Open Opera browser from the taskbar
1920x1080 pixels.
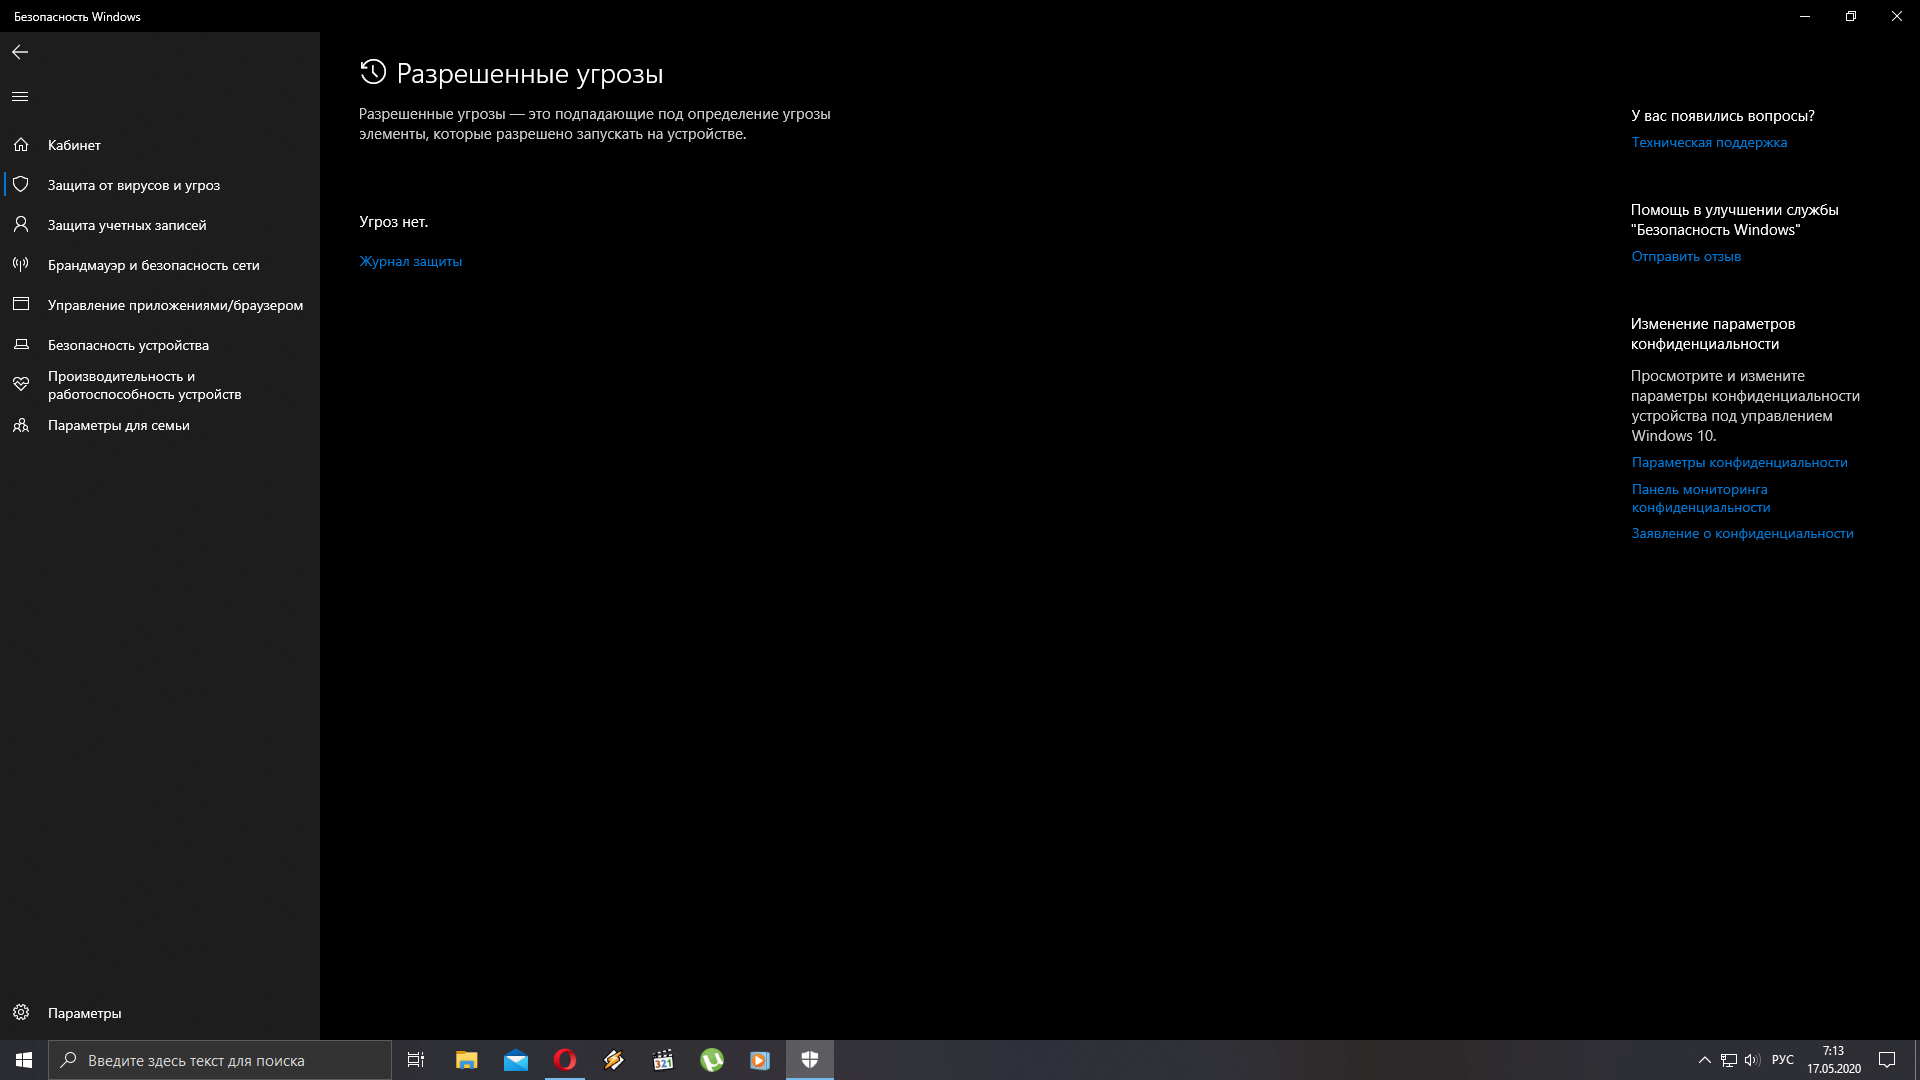click(565, 1060)
